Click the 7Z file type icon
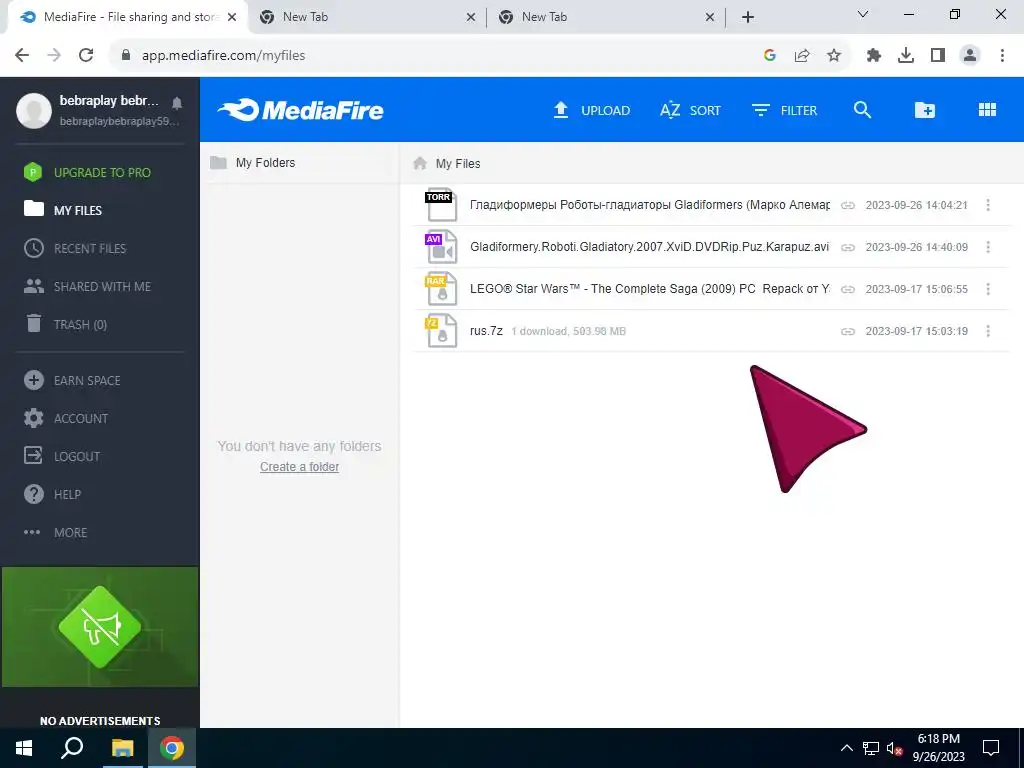This screenshot has height=768, width=1024. (x=441, y=331)
